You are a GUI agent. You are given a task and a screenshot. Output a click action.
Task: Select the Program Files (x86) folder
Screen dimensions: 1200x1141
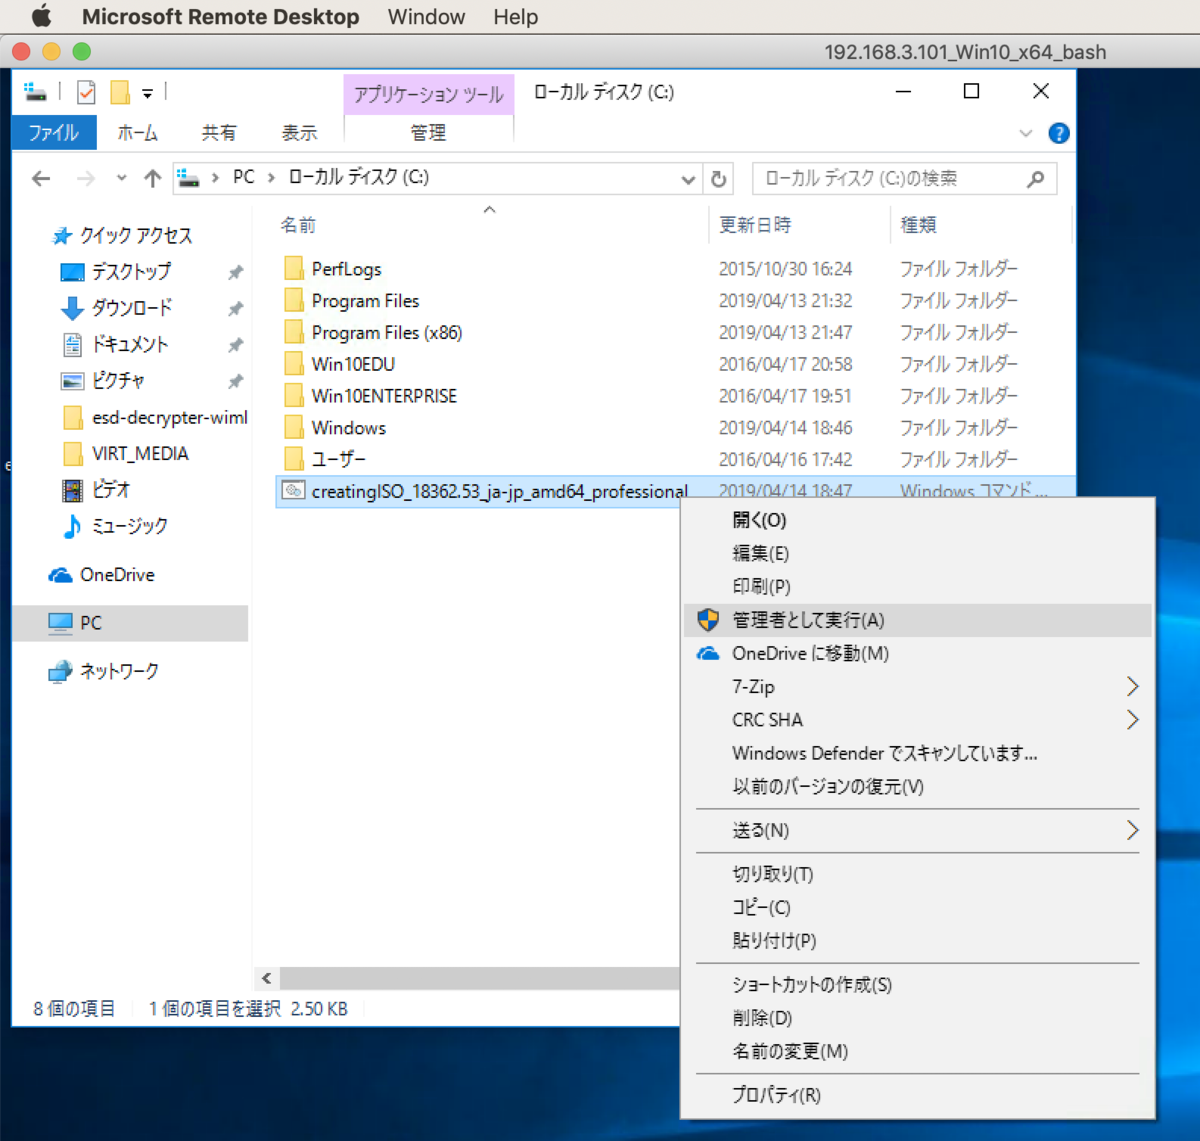(x=387, y=333)
